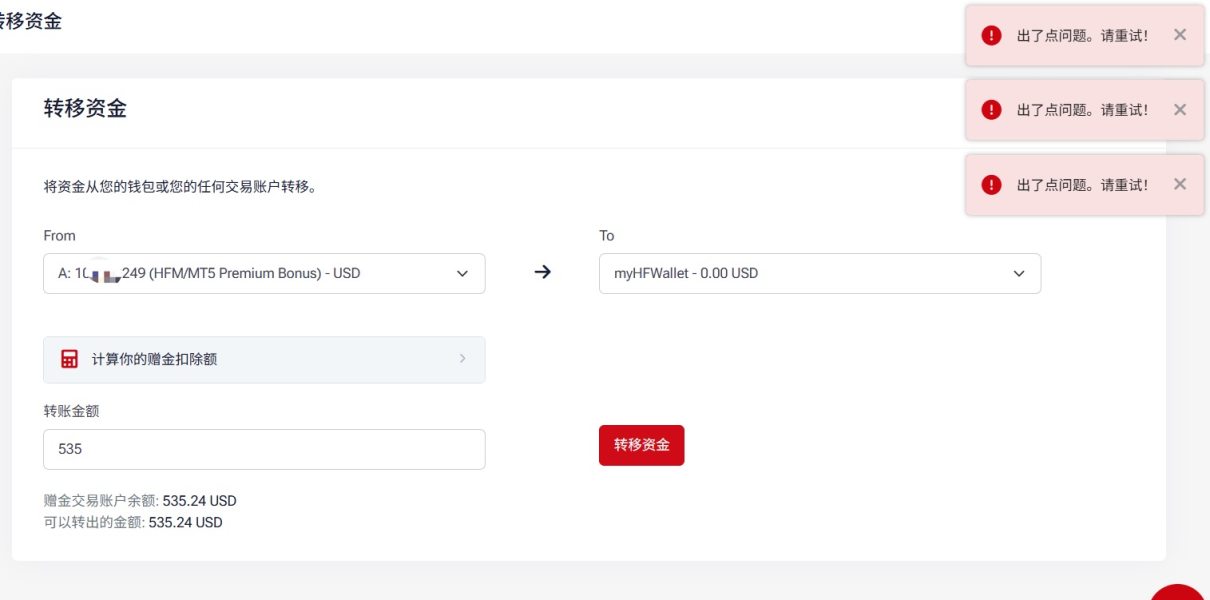Click the red alert icon in middle notification
This screenshot has width=1210, height=600.
pyautogui.click(x=991, y=110)
